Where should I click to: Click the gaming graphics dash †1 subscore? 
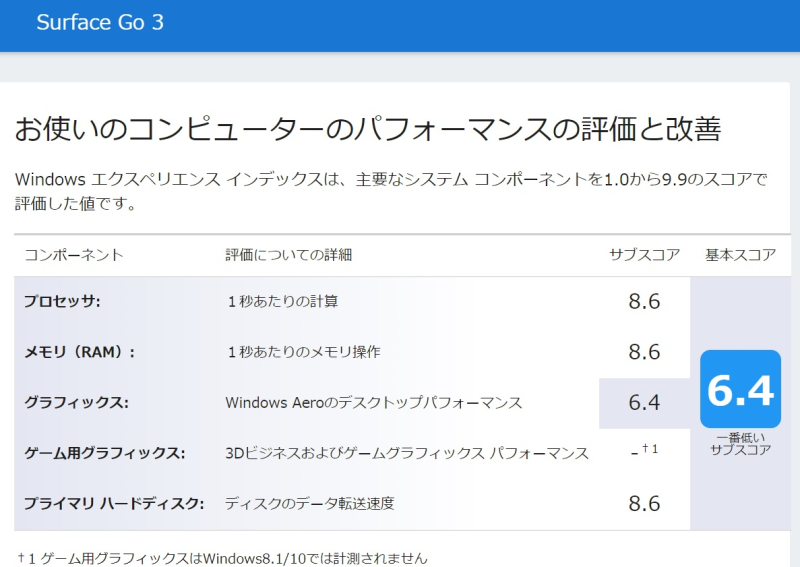(x=644, y=451)
